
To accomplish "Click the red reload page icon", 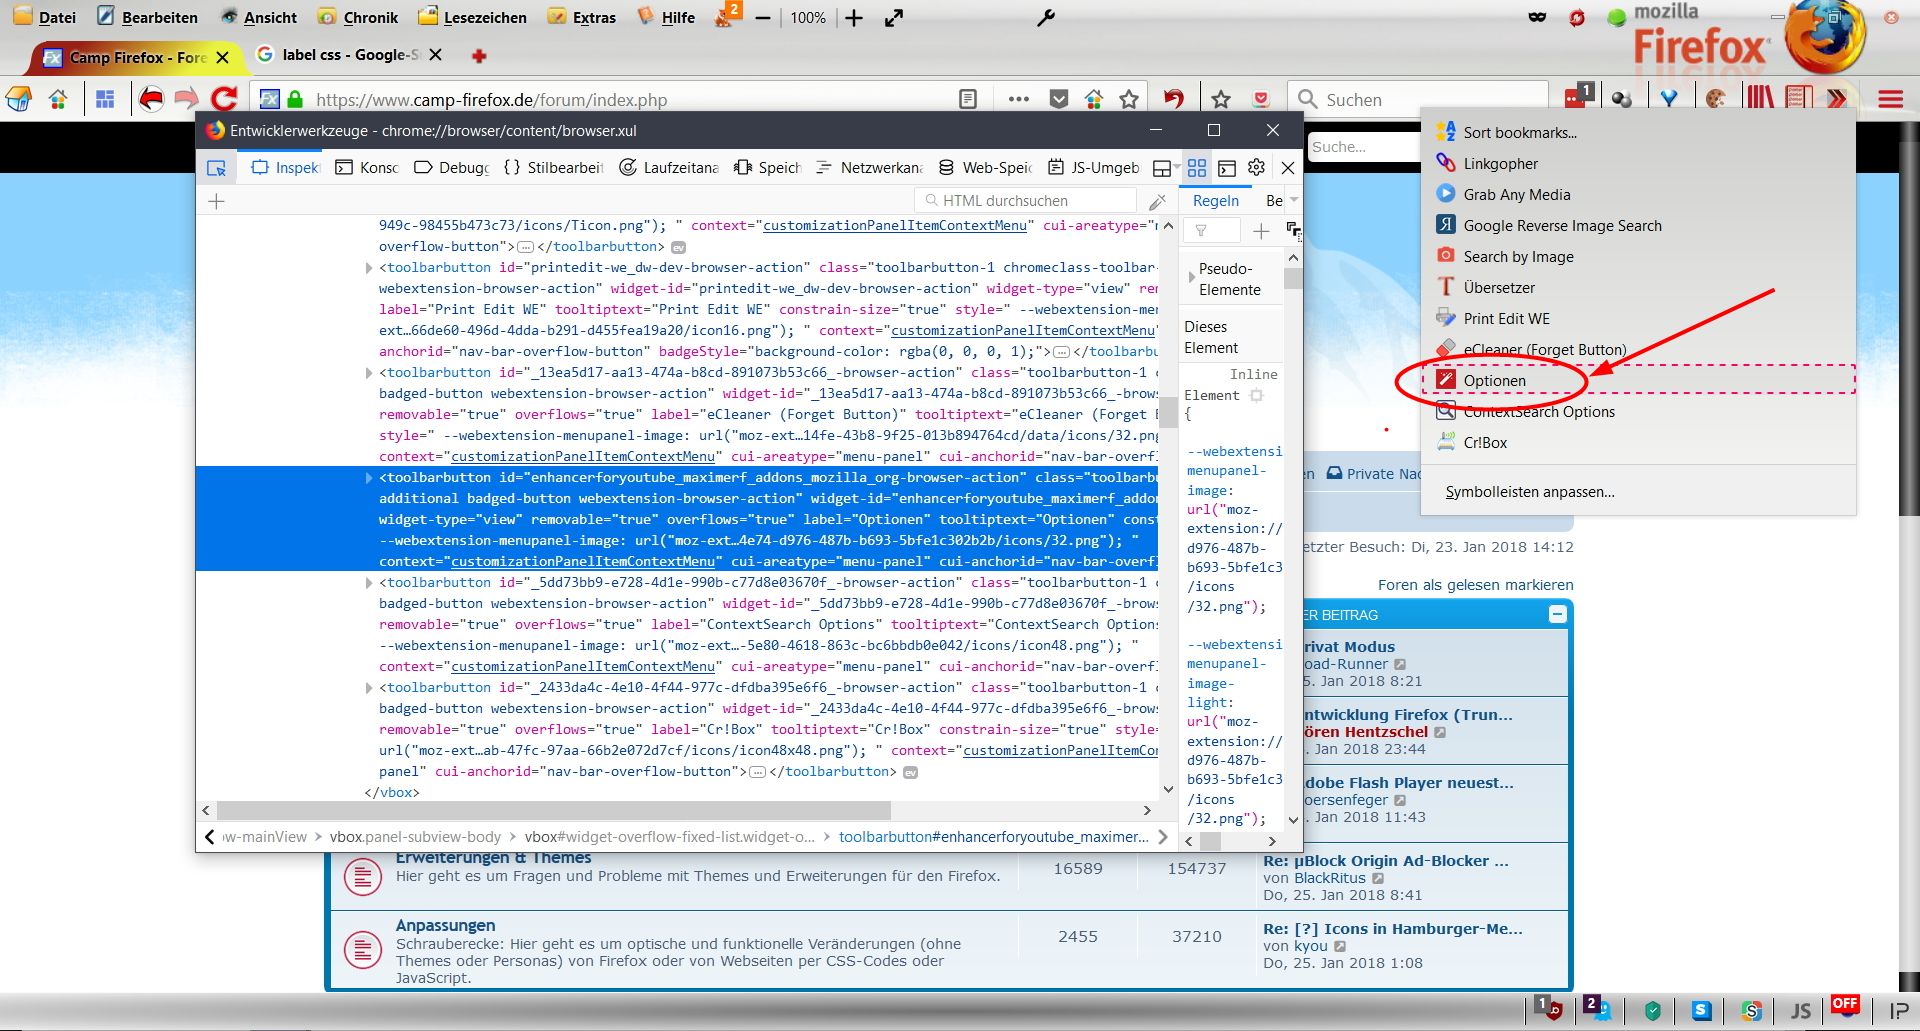I will click(224, 99).
